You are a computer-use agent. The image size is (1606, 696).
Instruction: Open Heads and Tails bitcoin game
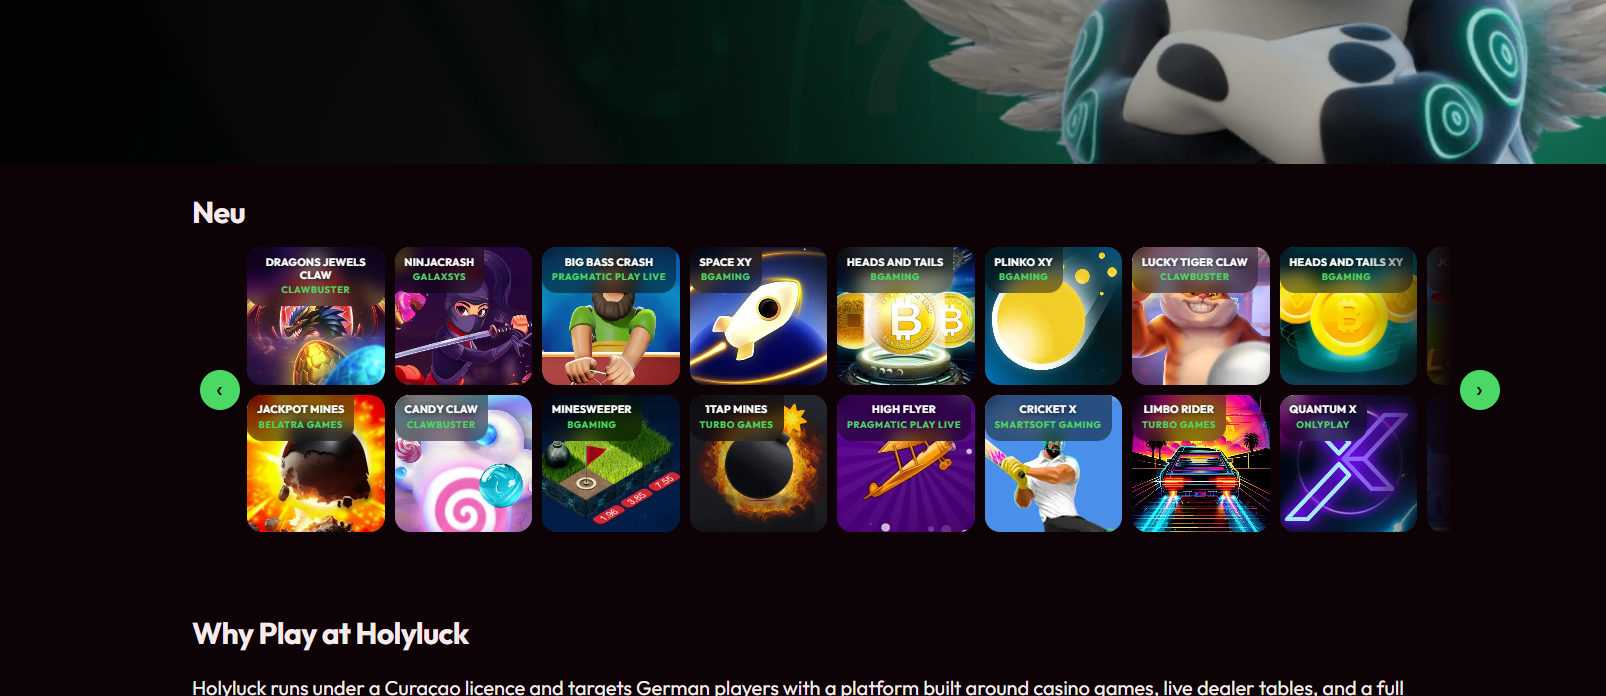coord(906,316)
